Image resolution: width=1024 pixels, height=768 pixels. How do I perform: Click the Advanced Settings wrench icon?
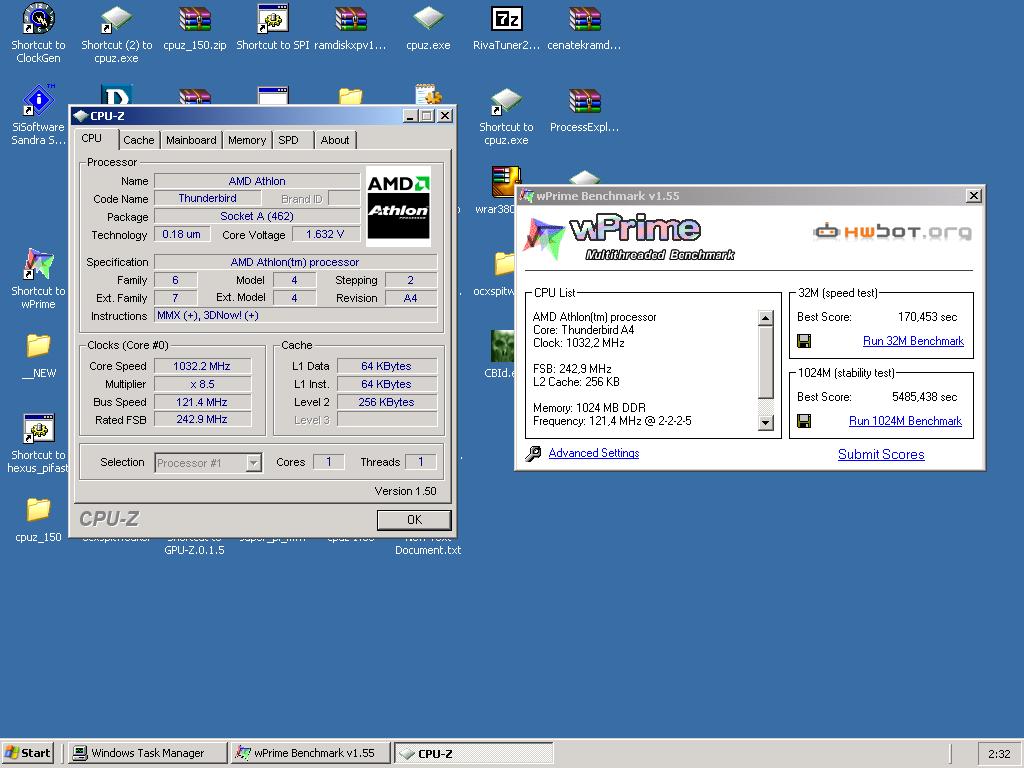[x=533, y=453]
